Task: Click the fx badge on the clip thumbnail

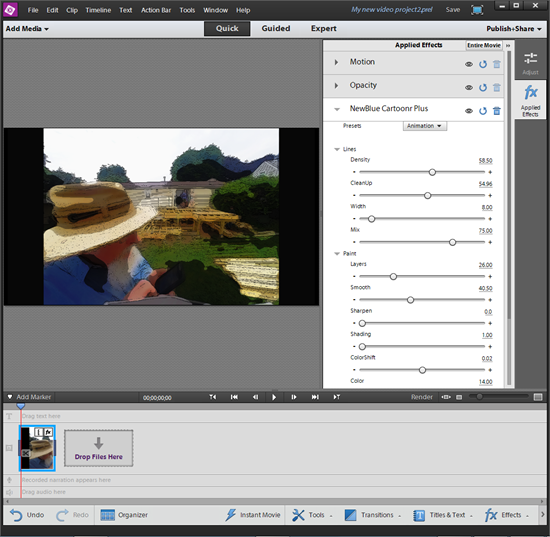Action: (x=48, y=432)
